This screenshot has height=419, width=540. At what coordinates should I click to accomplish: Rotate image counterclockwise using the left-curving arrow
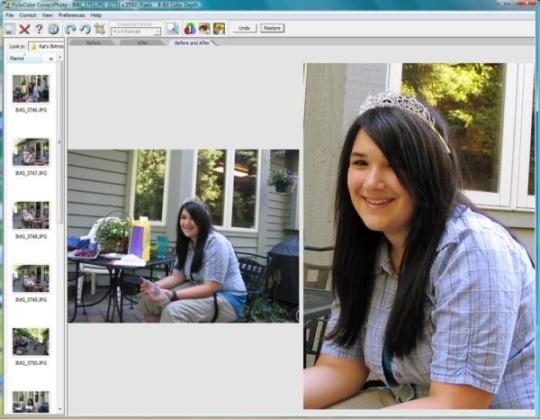[85, 29]
